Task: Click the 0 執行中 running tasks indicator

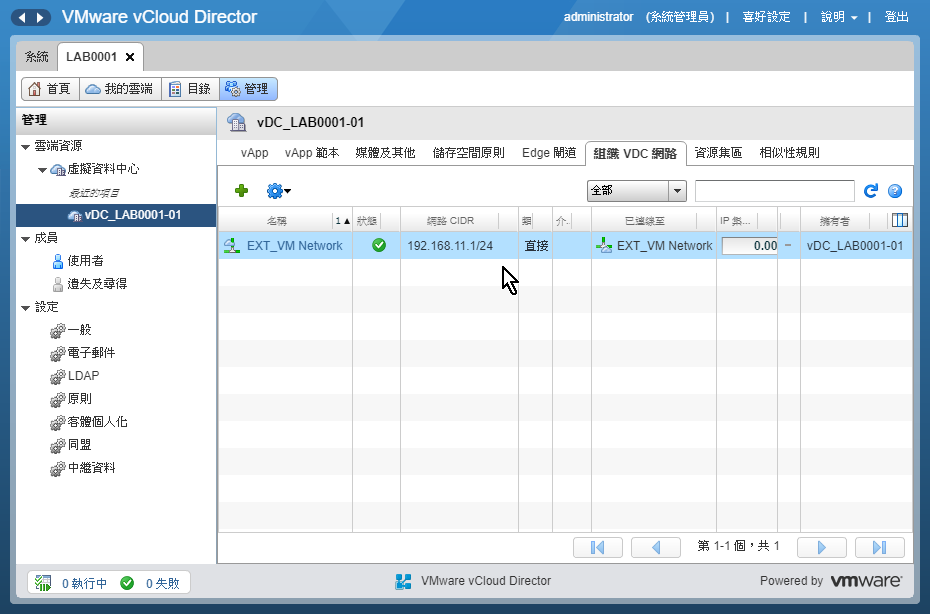Action: [x=85, y=584]
